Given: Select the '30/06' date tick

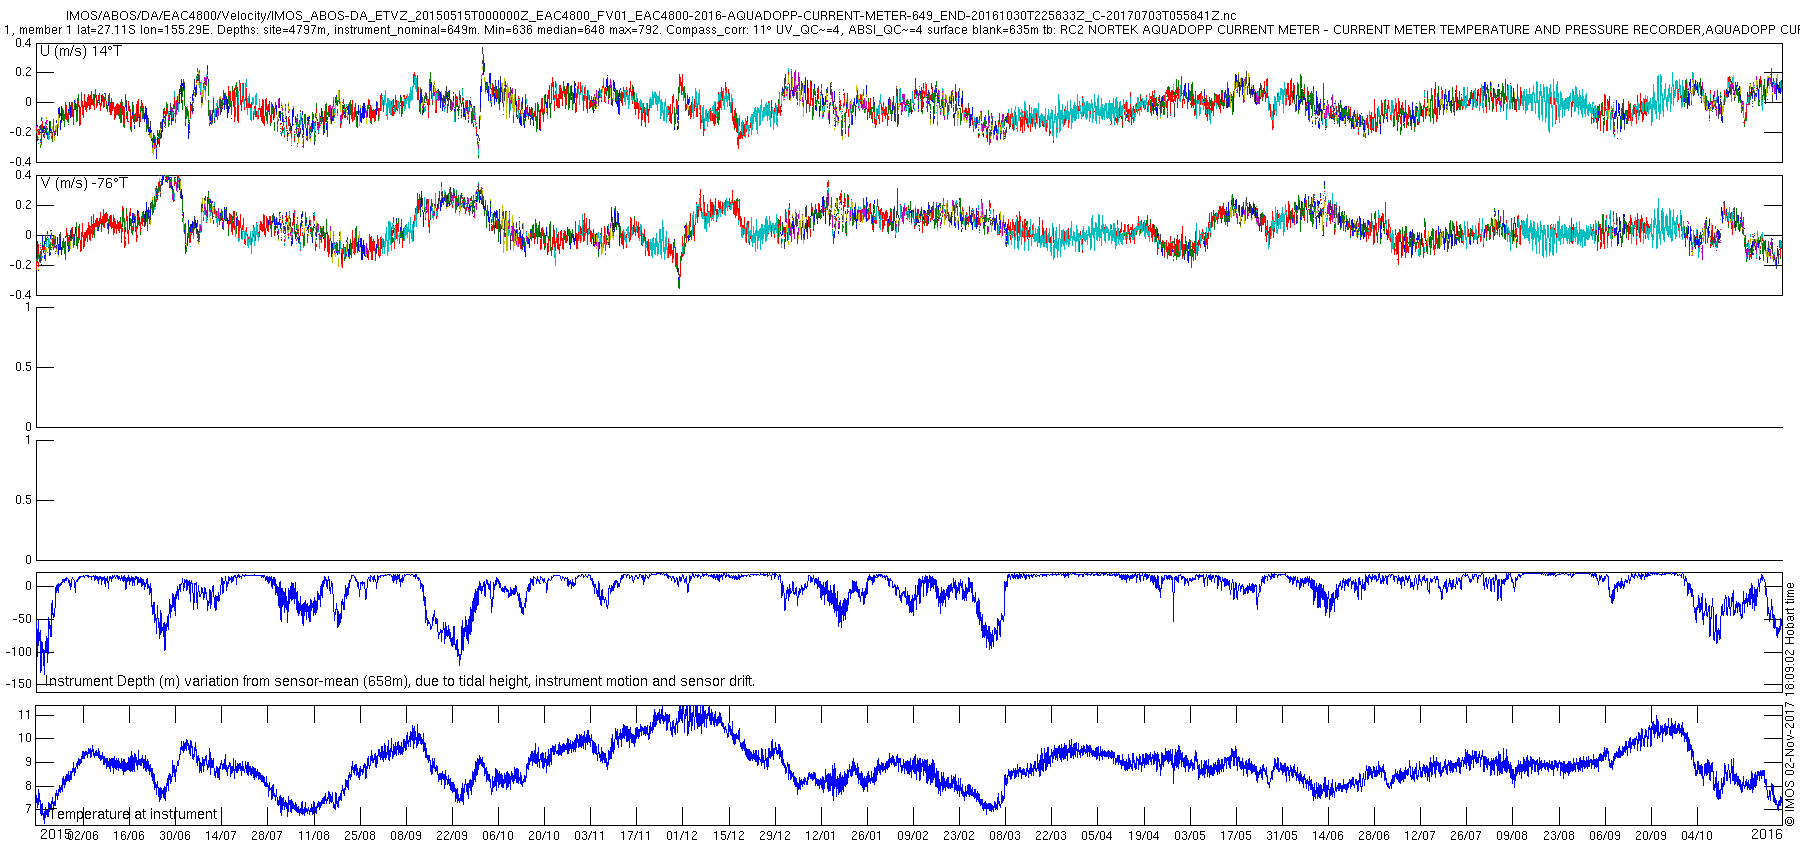Looking at the screenshot, I should click(x=175, y=836).
